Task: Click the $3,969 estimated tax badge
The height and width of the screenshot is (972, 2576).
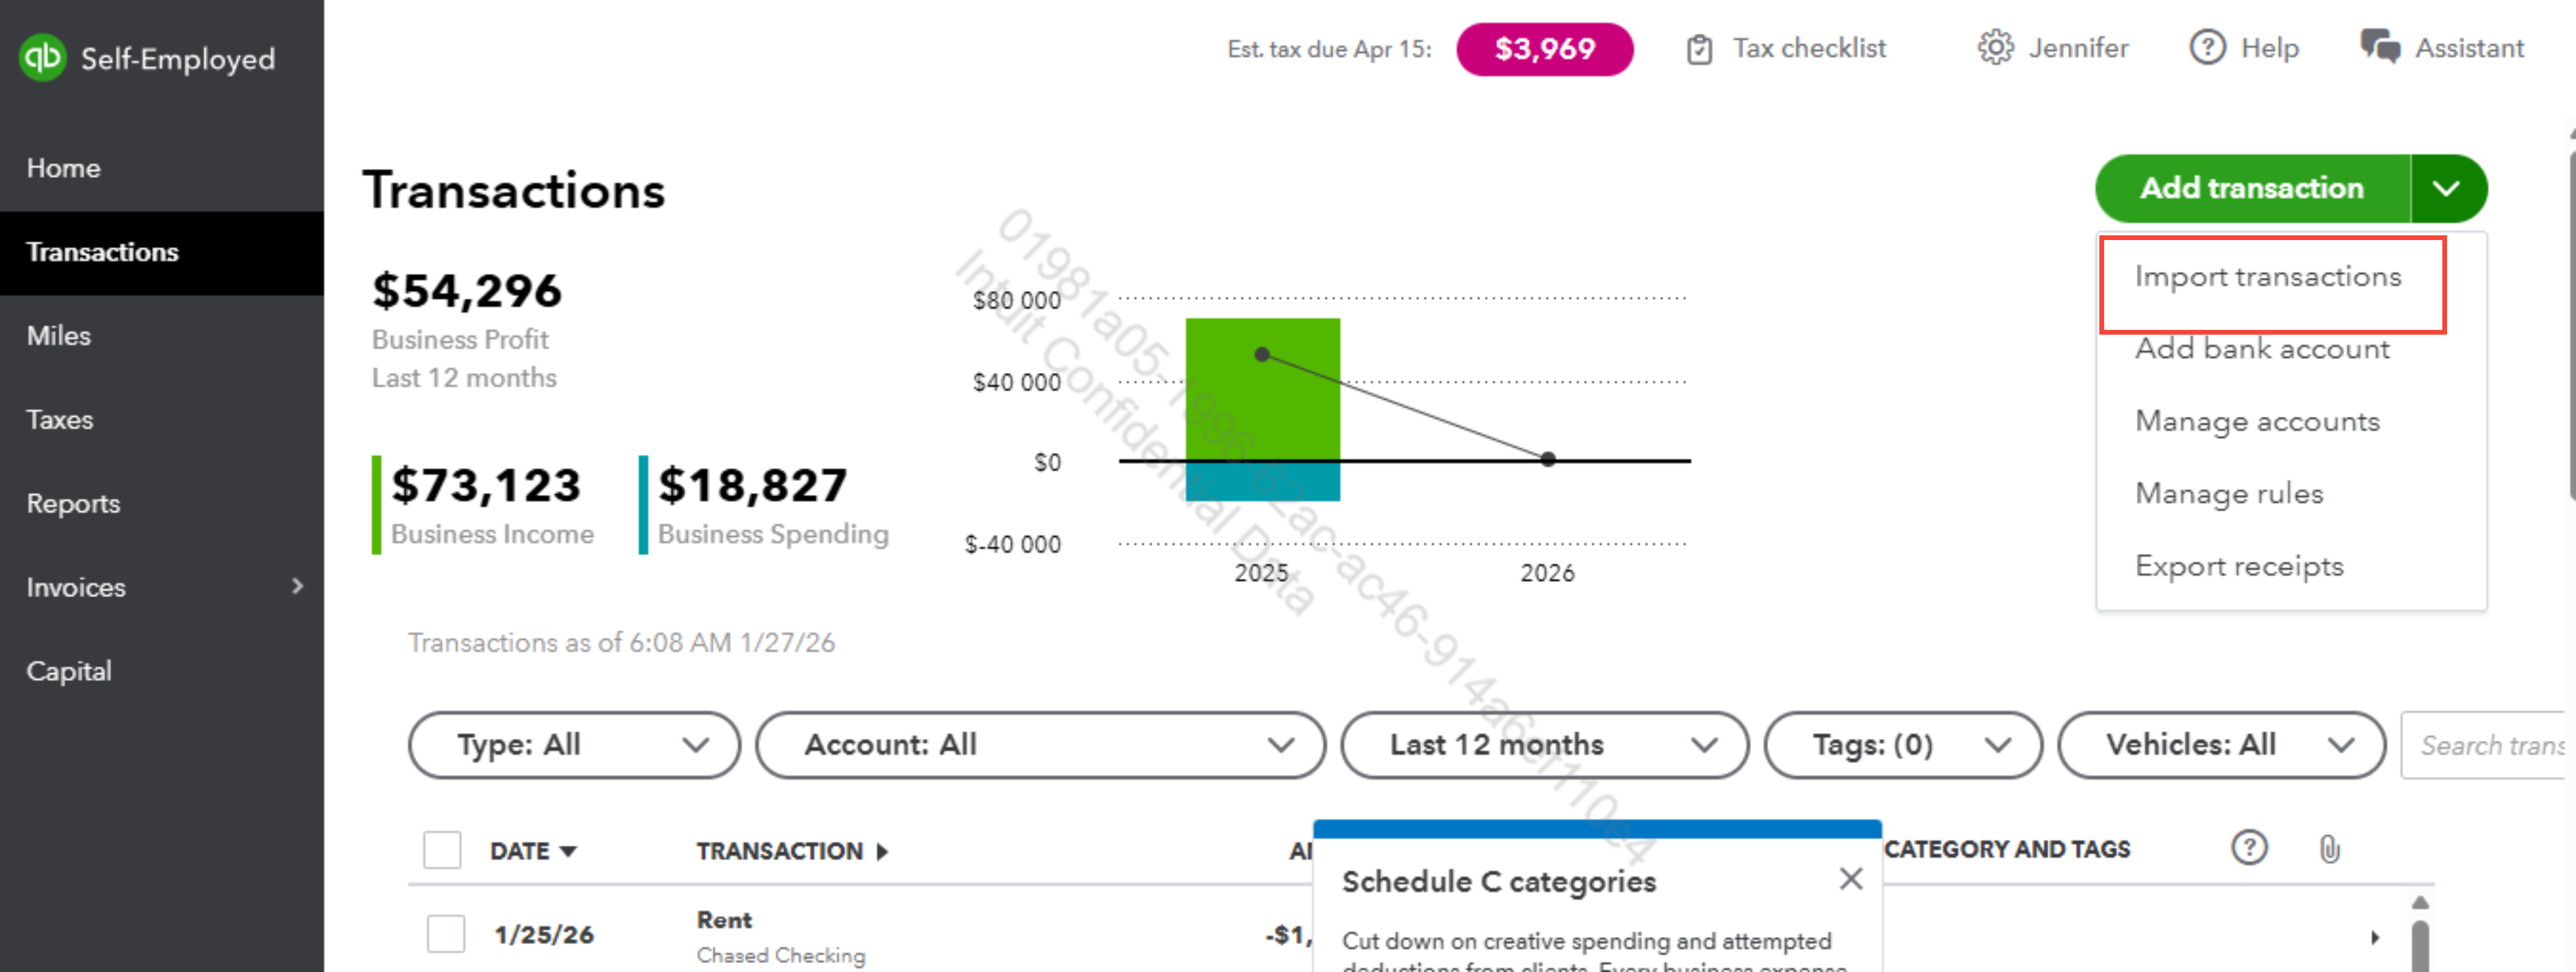Action: pyautogui.click(x=1544, y=49)
